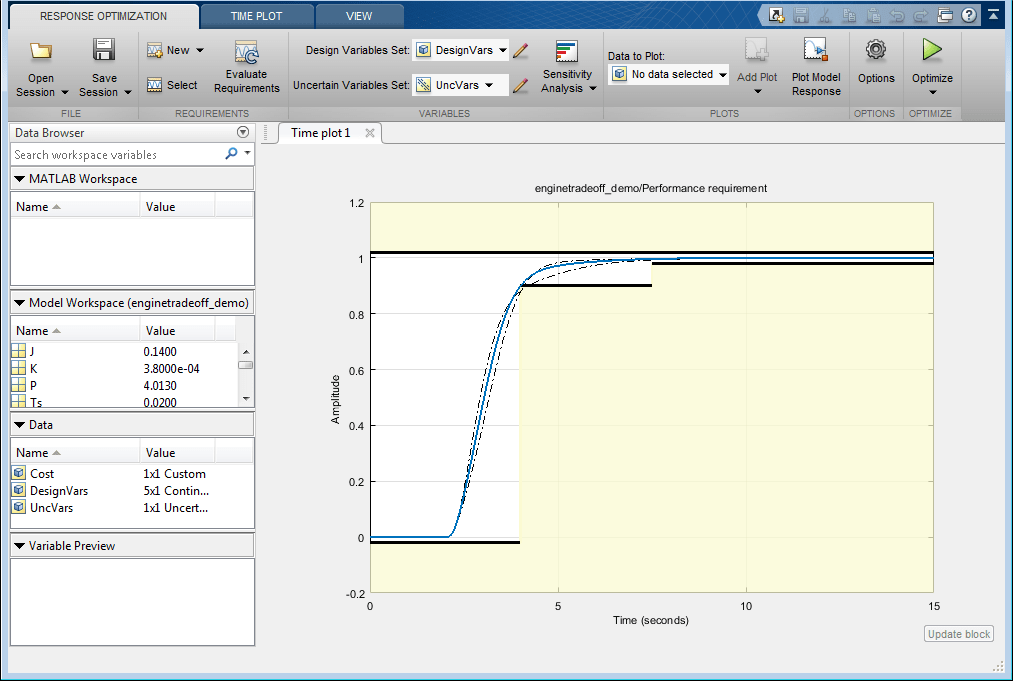Viewport: 1013px width, 681px height.
Task: Click the Select requirements button
Action: tap(172, 85)
